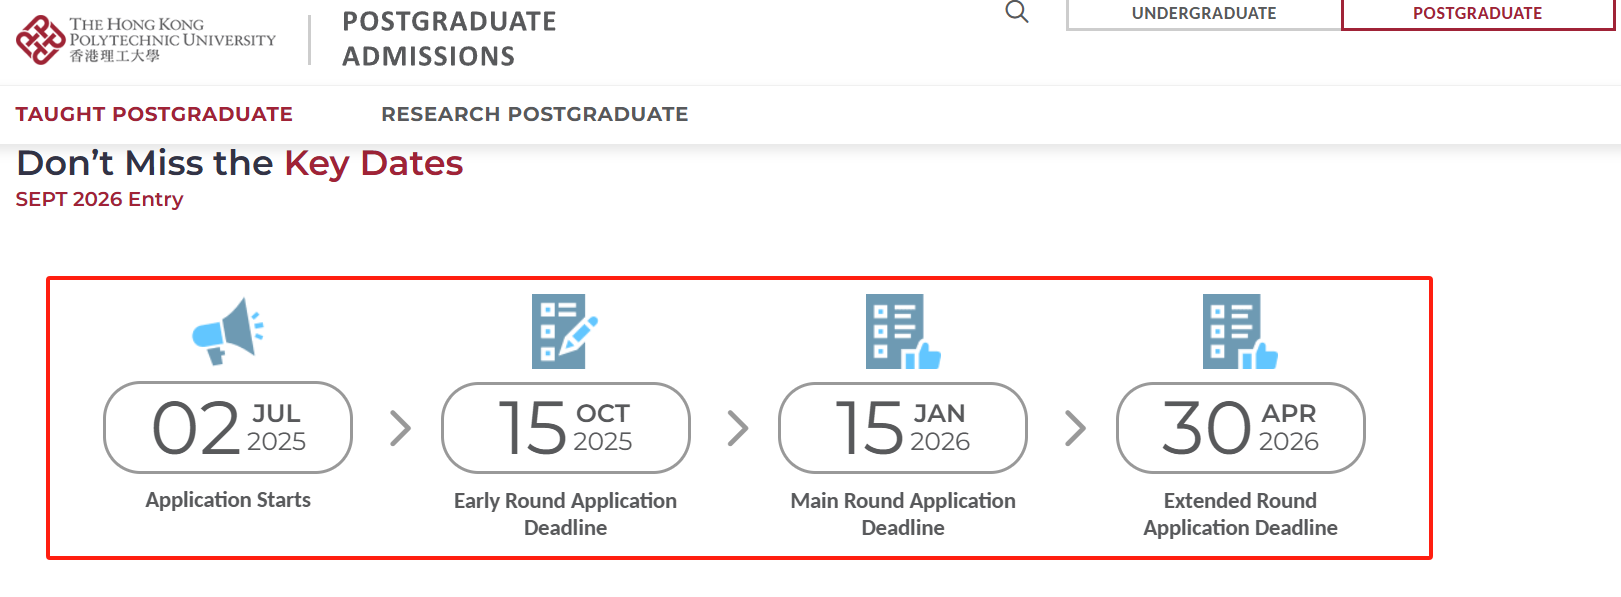
Task: Click the PolyU university logo
Action: click(145, 40)
